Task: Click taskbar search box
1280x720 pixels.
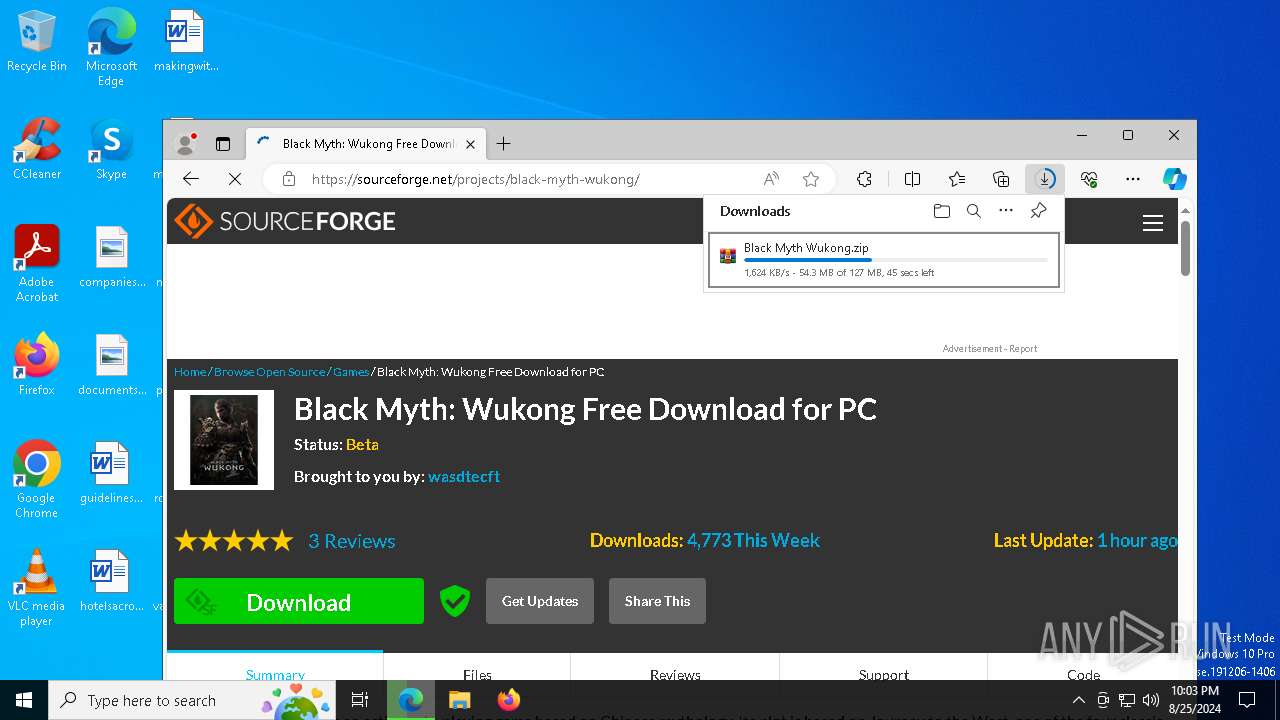Action: [x=194, y=700]
